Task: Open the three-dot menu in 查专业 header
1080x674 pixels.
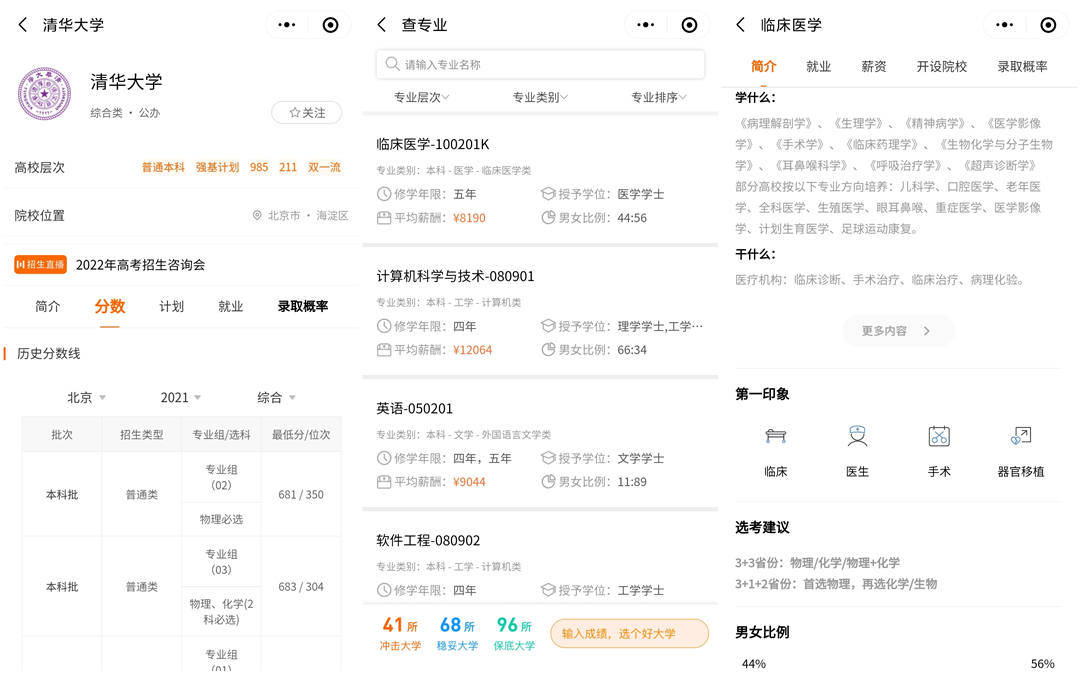Action: tap(646, 25)
